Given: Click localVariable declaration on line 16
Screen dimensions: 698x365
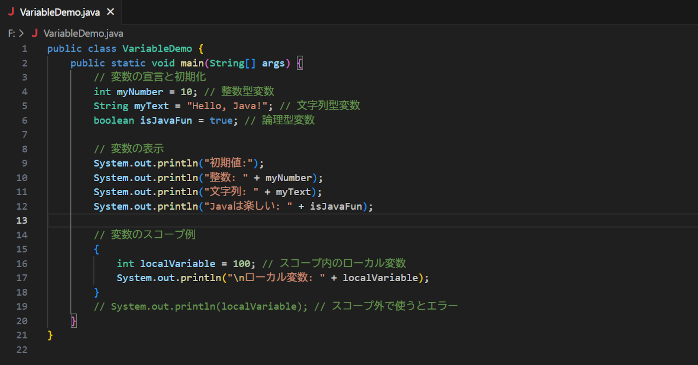Looking at the screenshot, I should [178, 264].
